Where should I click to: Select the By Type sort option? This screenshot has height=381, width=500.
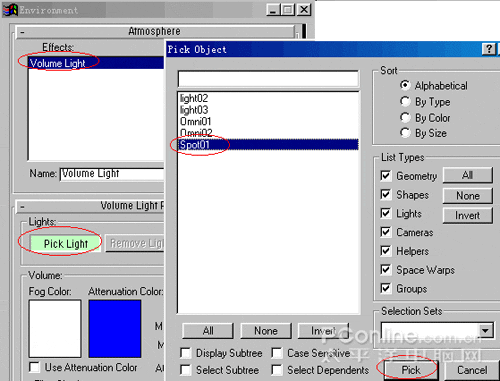[x=405, y=101]
